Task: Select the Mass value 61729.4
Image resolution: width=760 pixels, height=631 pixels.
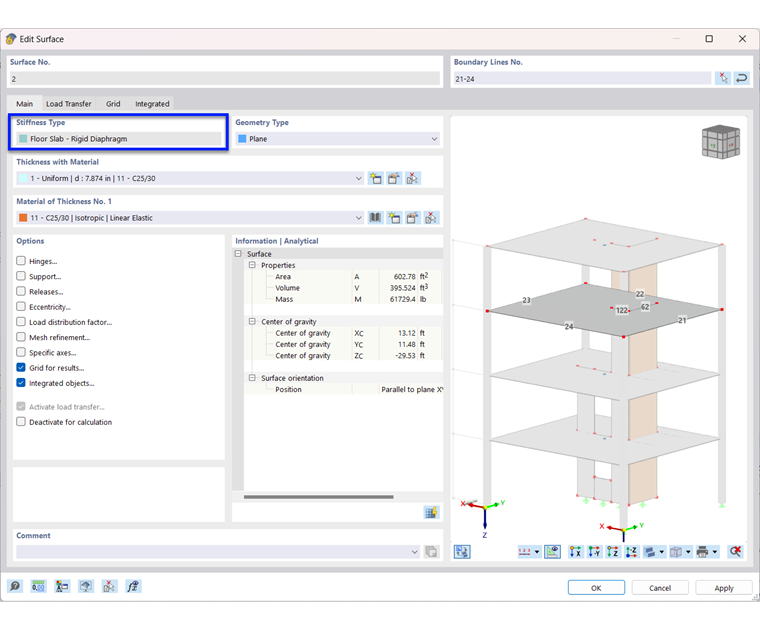Action: [402, 300]
